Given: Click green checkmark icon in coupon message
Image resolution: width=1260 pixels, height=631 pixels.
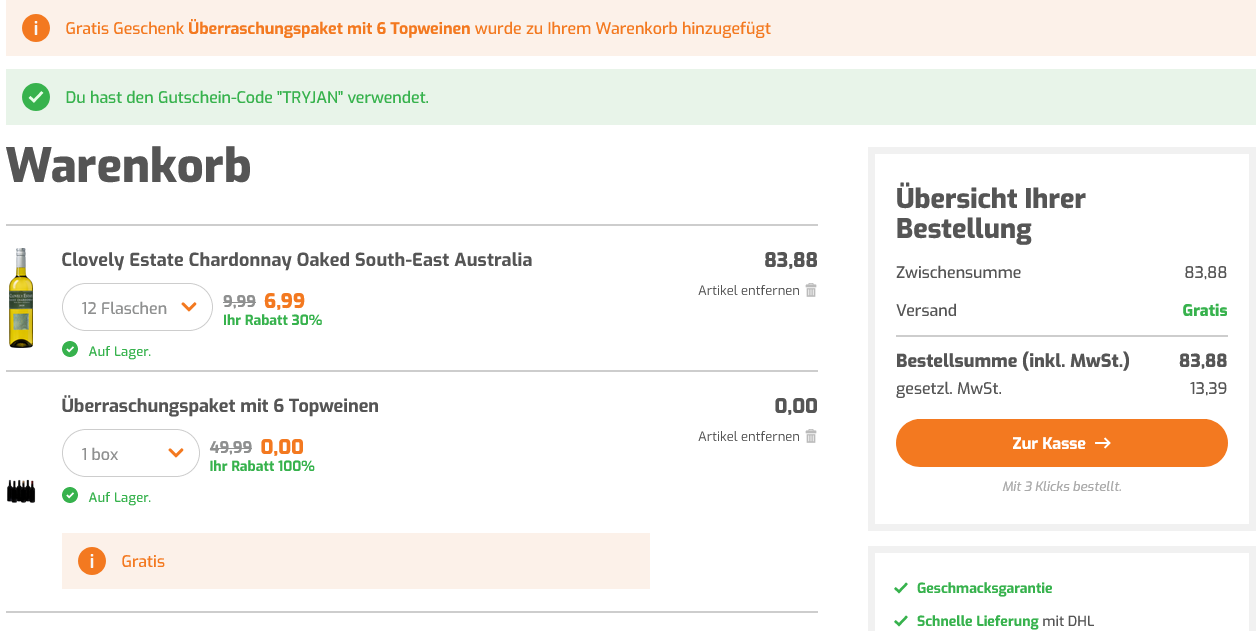Looking at the screenshot, I should click(x=35, y=97).
